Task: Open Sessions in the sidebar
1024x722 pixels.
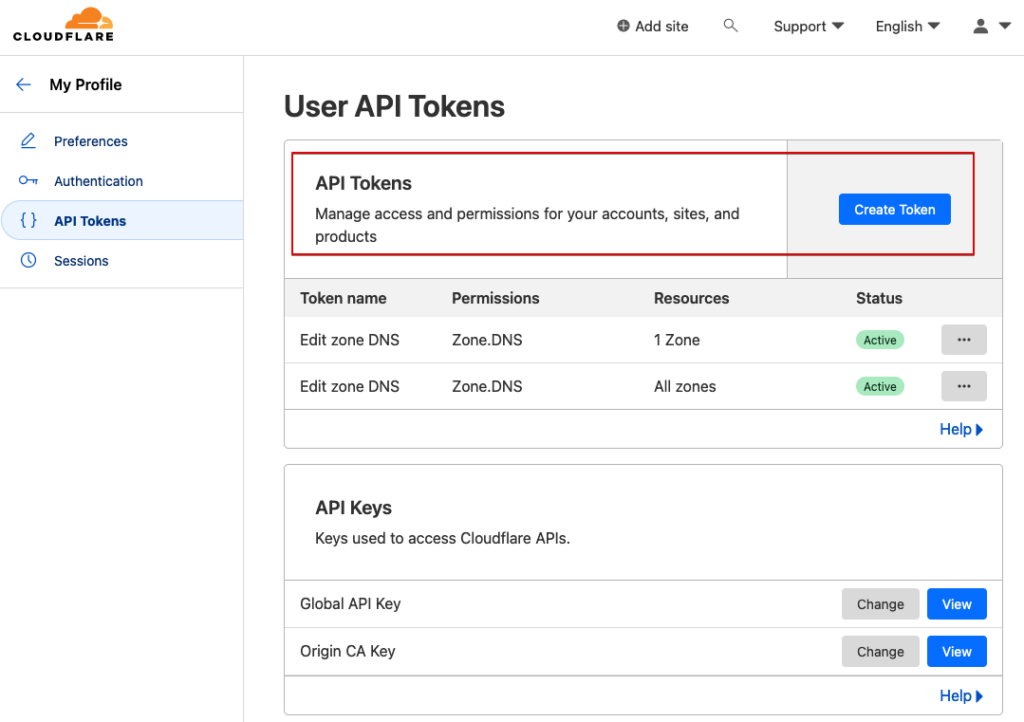Action: [x=81, y=260]
